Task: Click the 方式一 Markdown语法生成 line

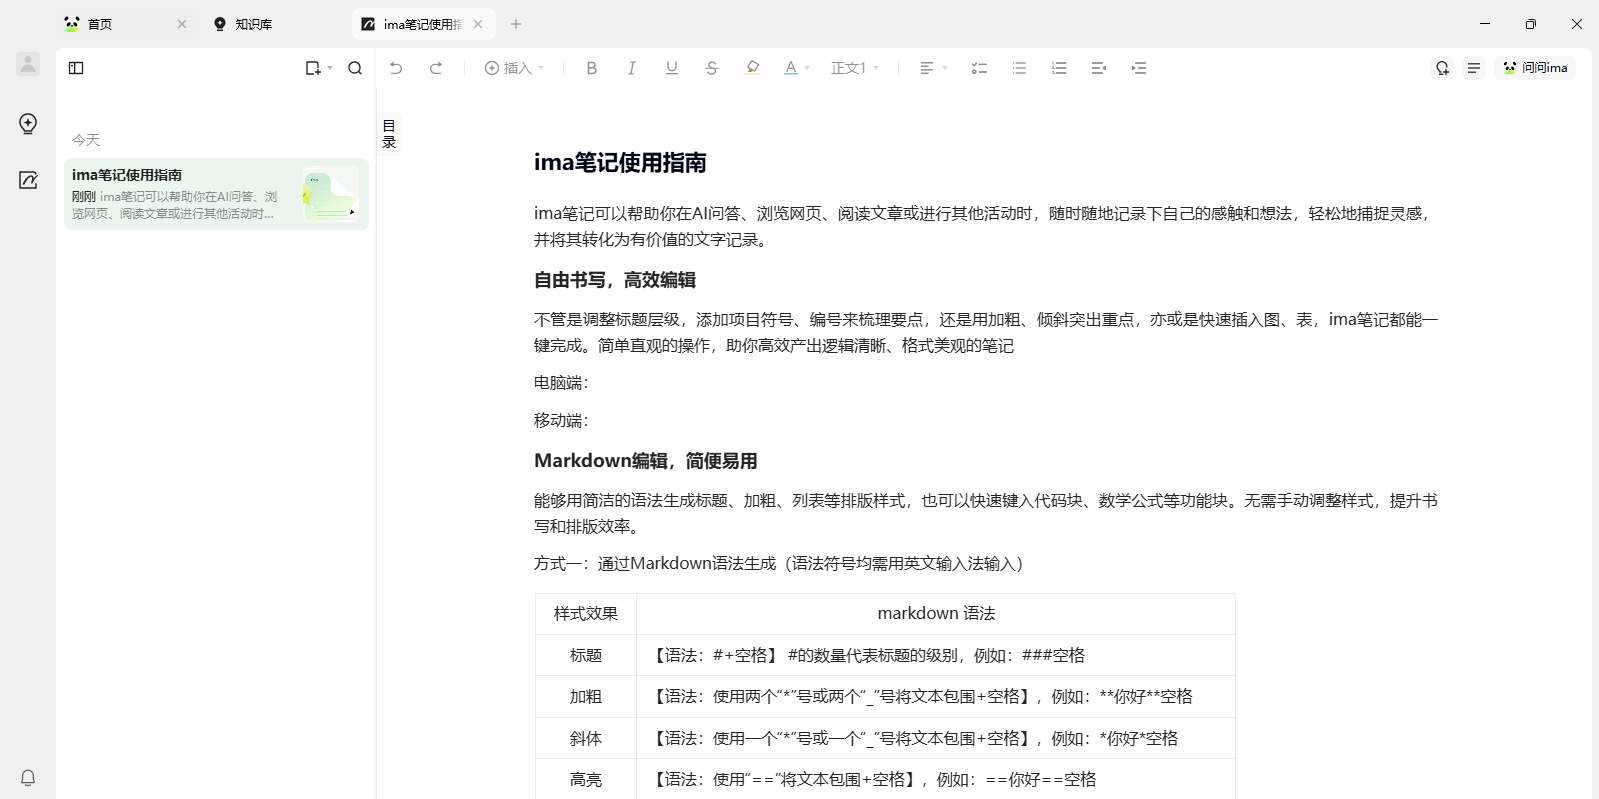Action: [x=779, y=564]
